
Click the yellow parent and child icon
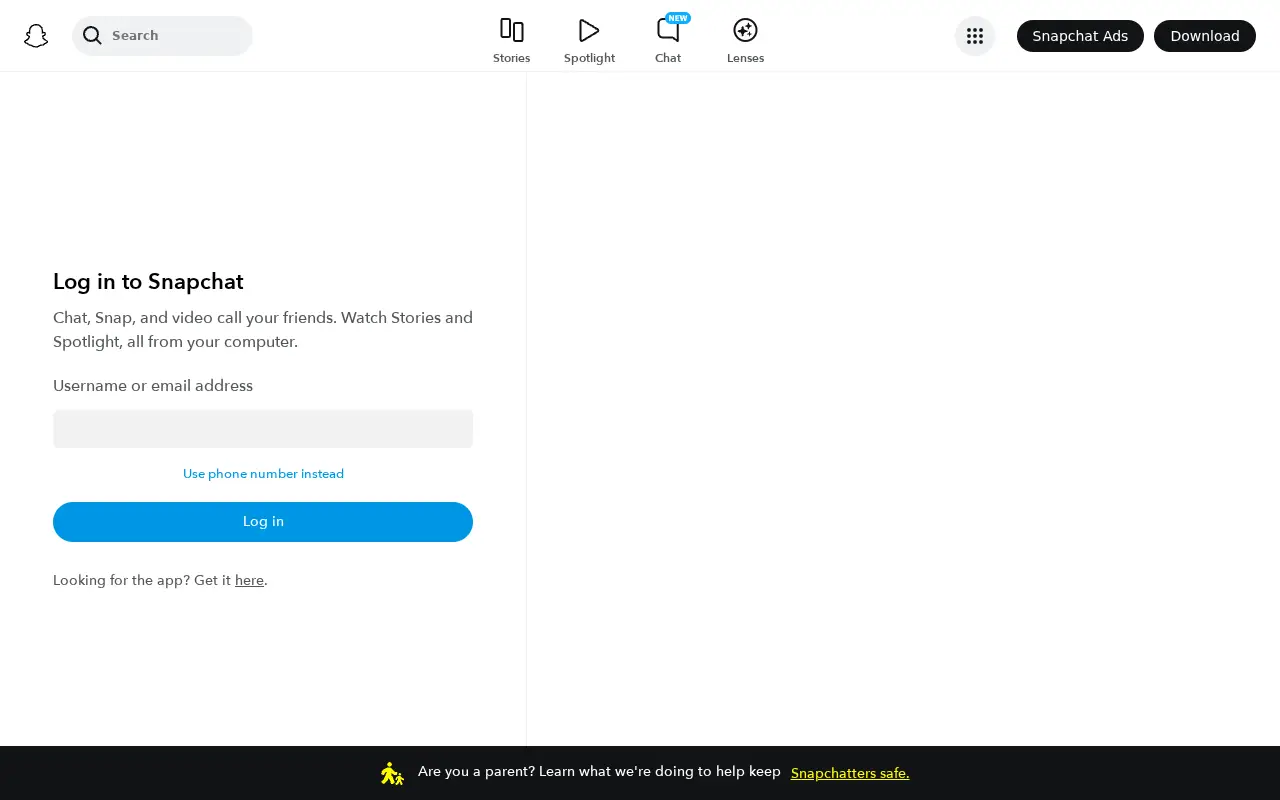(x=392, y=773)
